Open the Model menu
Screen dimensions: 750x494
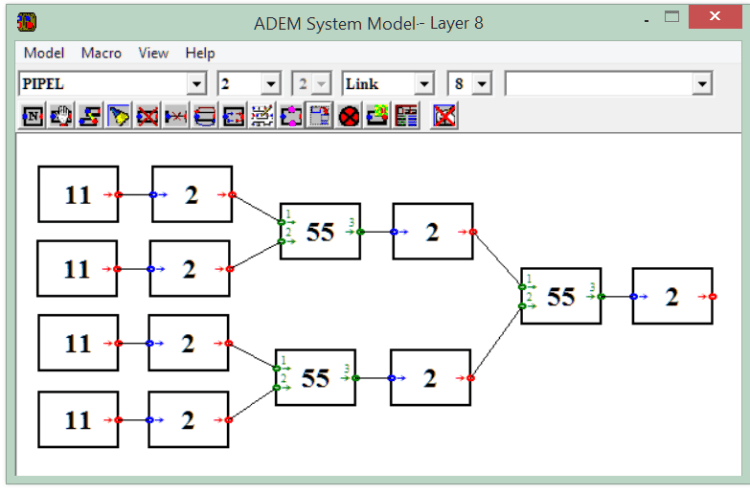point(44,53)
